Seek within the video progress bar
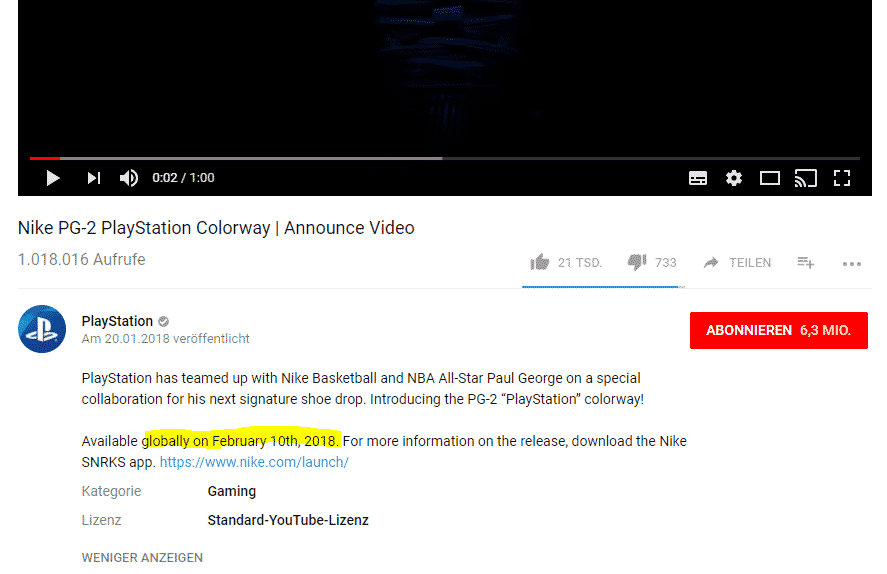The width and height of the screenshot is (887, 574). click(x=445, y=158)
